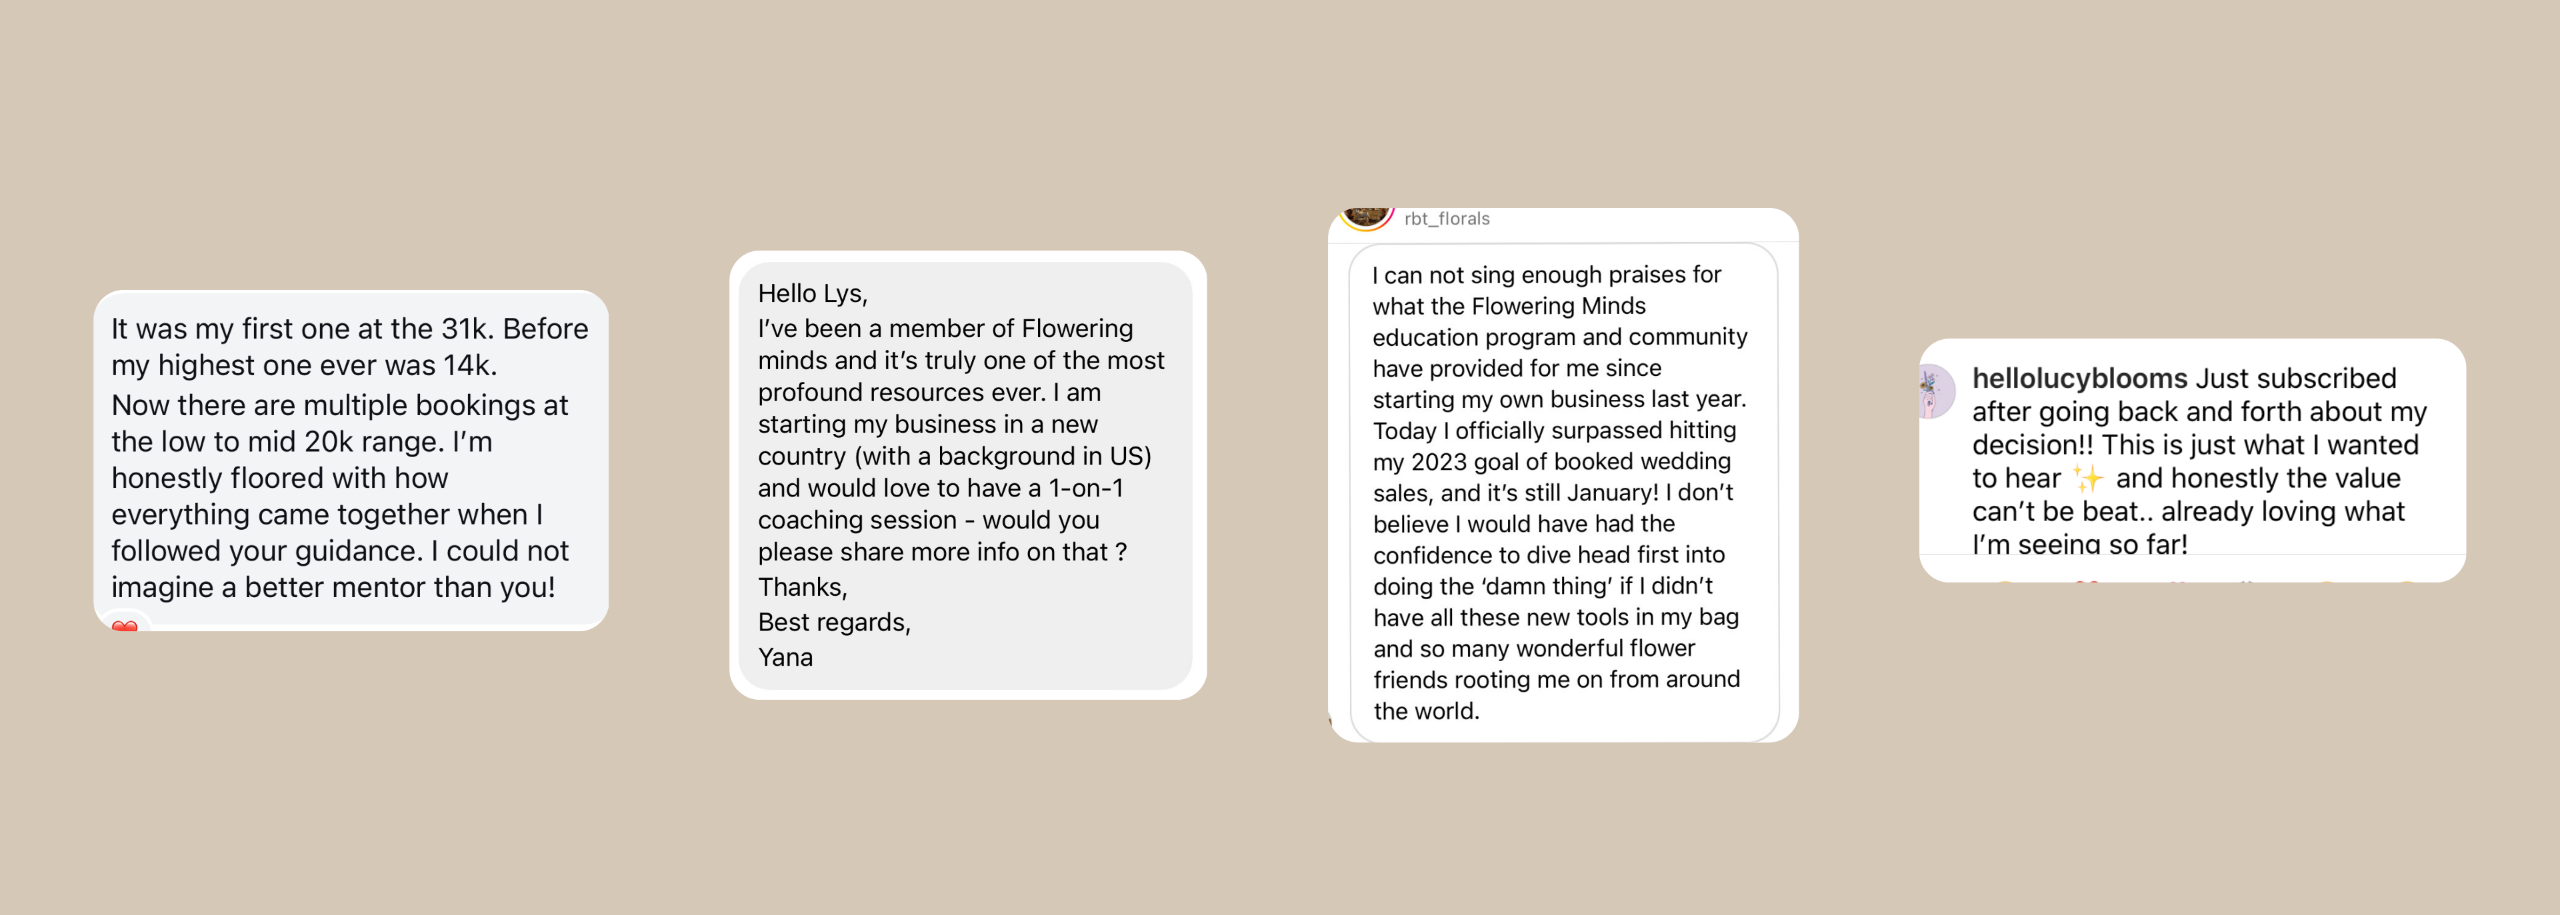The width and height of the screenshot is (2560, 915).
Task: Open the rbt_florals profile avatar
Action: click(x=1366, y=218)
